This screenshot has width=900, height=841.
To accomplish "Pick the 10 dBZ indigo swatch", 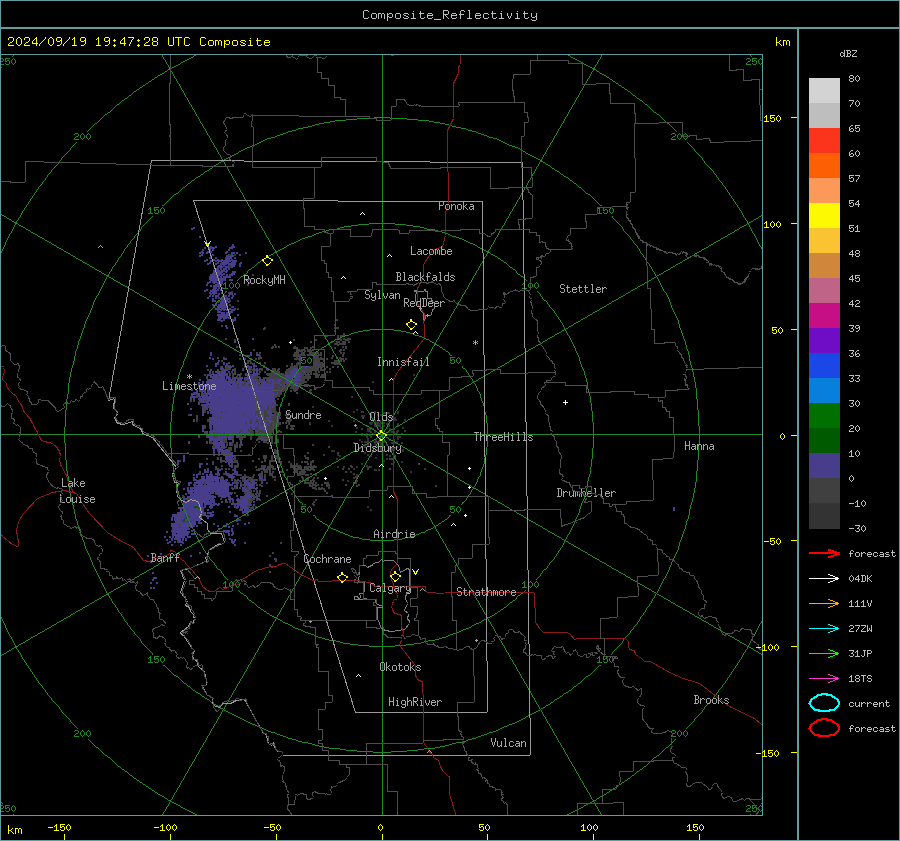I will [x=824, y=465].
